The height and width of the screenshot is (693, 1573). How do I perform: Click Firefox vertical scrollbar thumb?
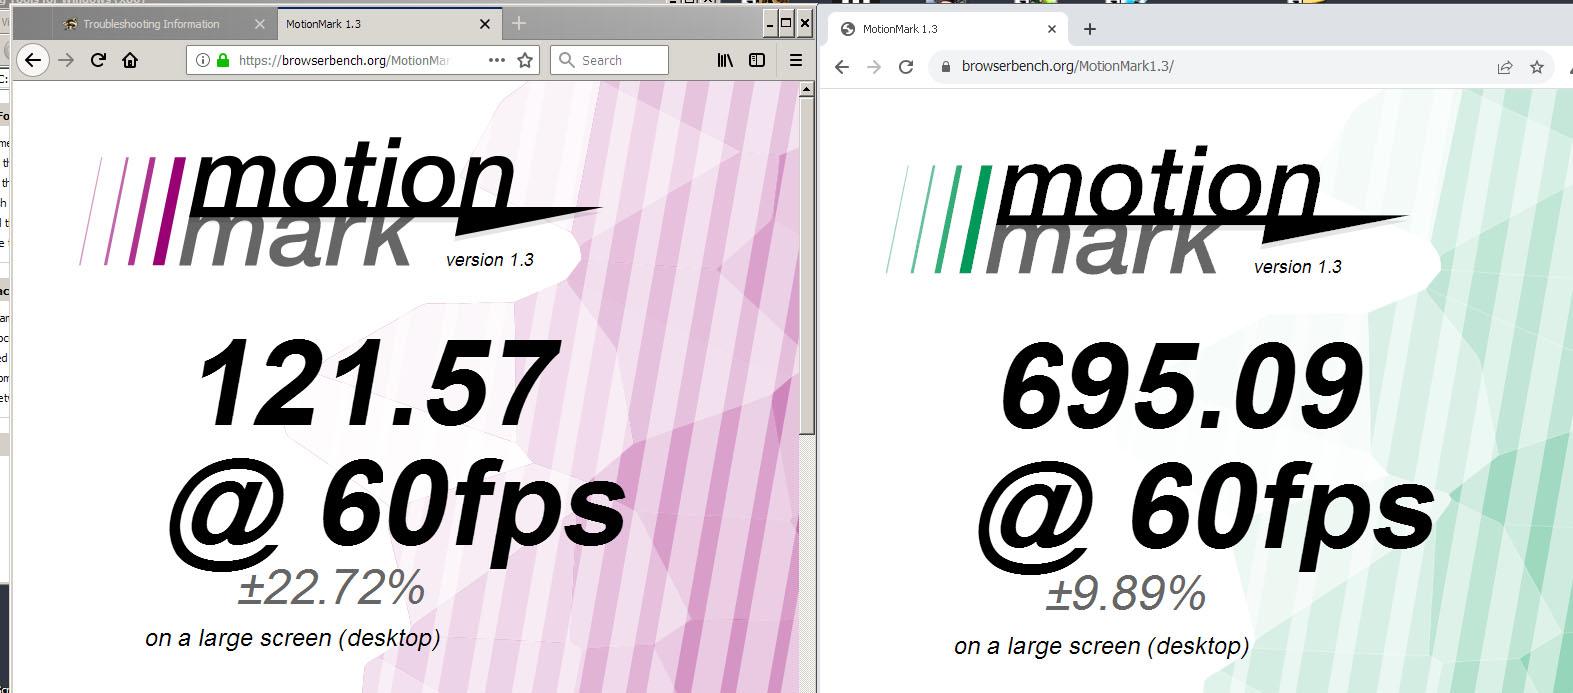(x=807, y=265)
